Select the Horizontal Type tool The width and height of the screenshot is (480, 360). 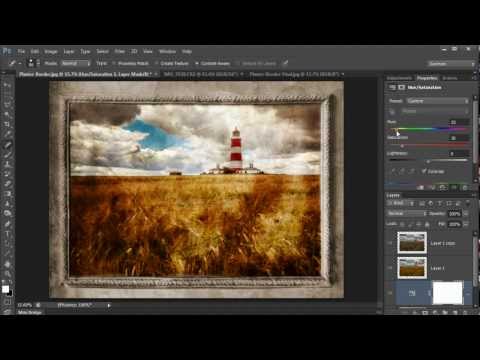(x=7, y=234)
